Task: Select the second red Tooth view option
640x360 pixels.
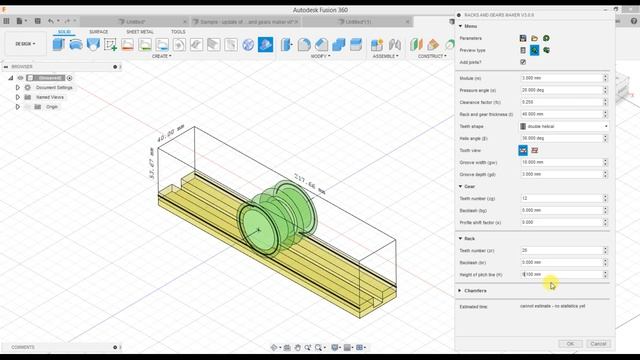Action: pyautogui.click(x=534, y=150)
